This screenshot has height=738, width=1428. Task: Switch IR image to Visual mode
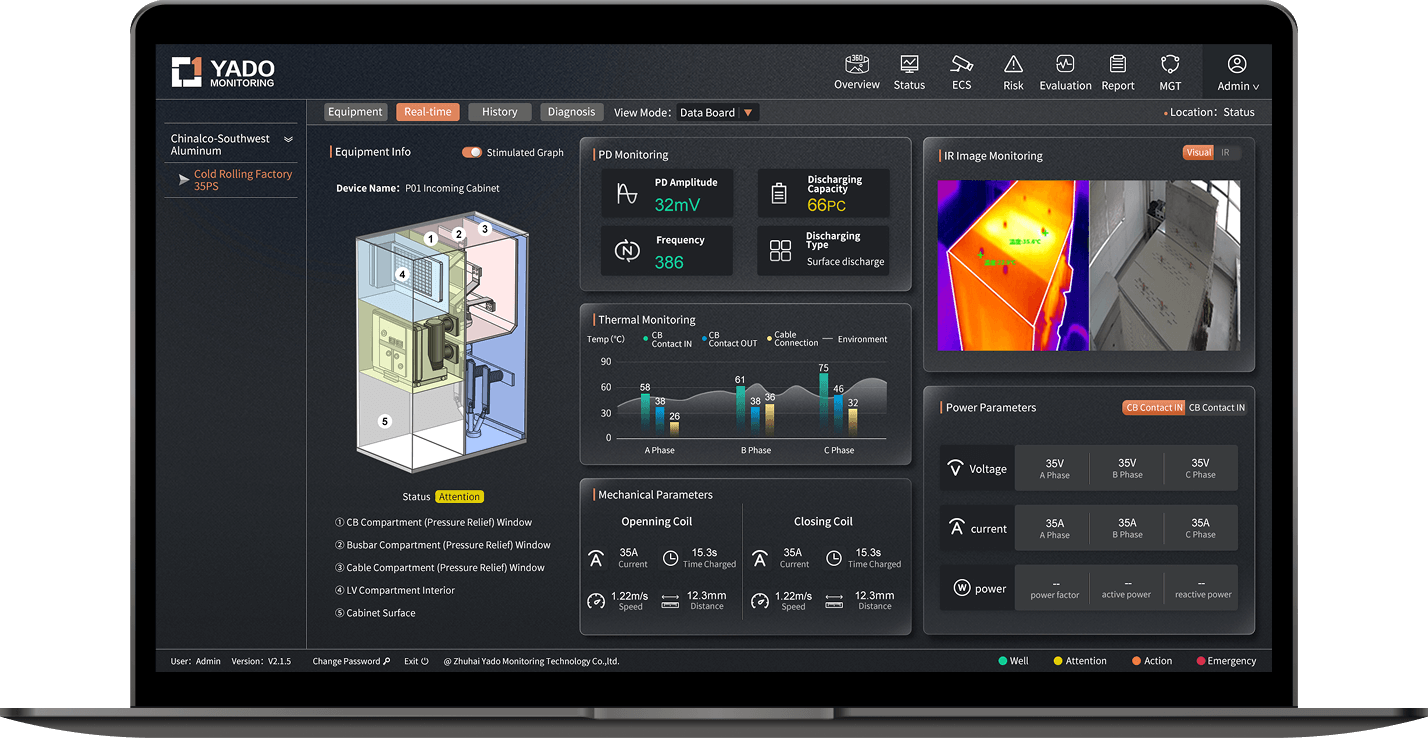pyautogui.click(x=1198, y=153)
